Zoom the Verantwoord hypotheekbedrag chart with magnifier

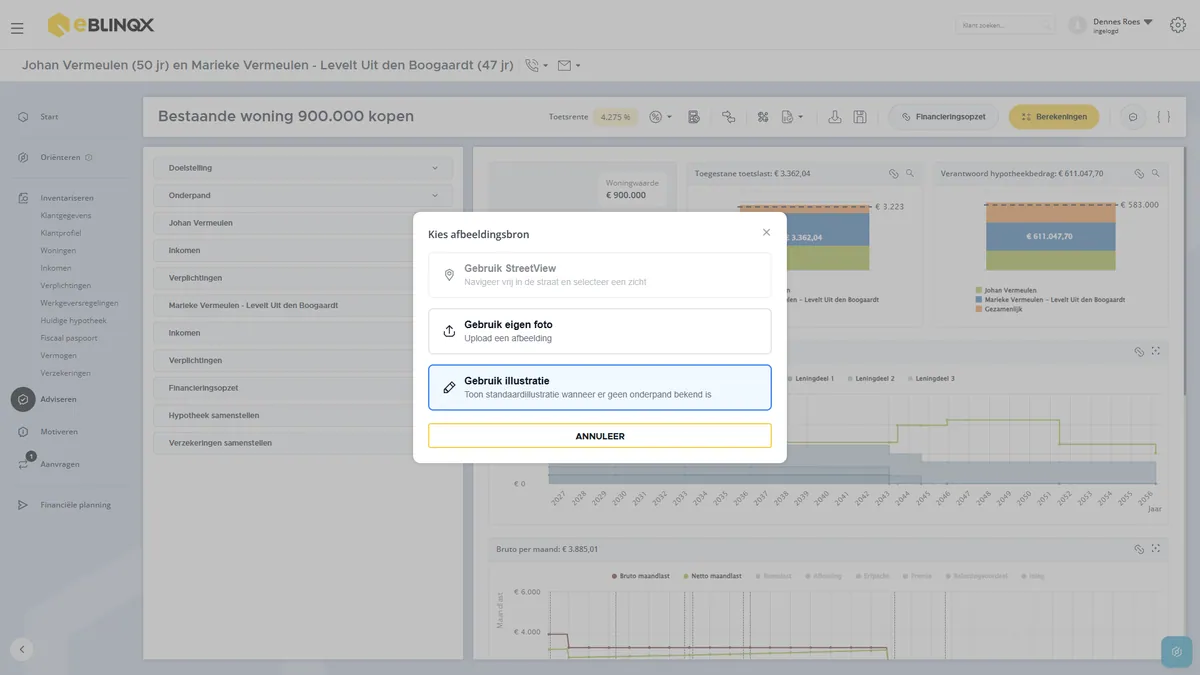click(x=1156, y=174)
